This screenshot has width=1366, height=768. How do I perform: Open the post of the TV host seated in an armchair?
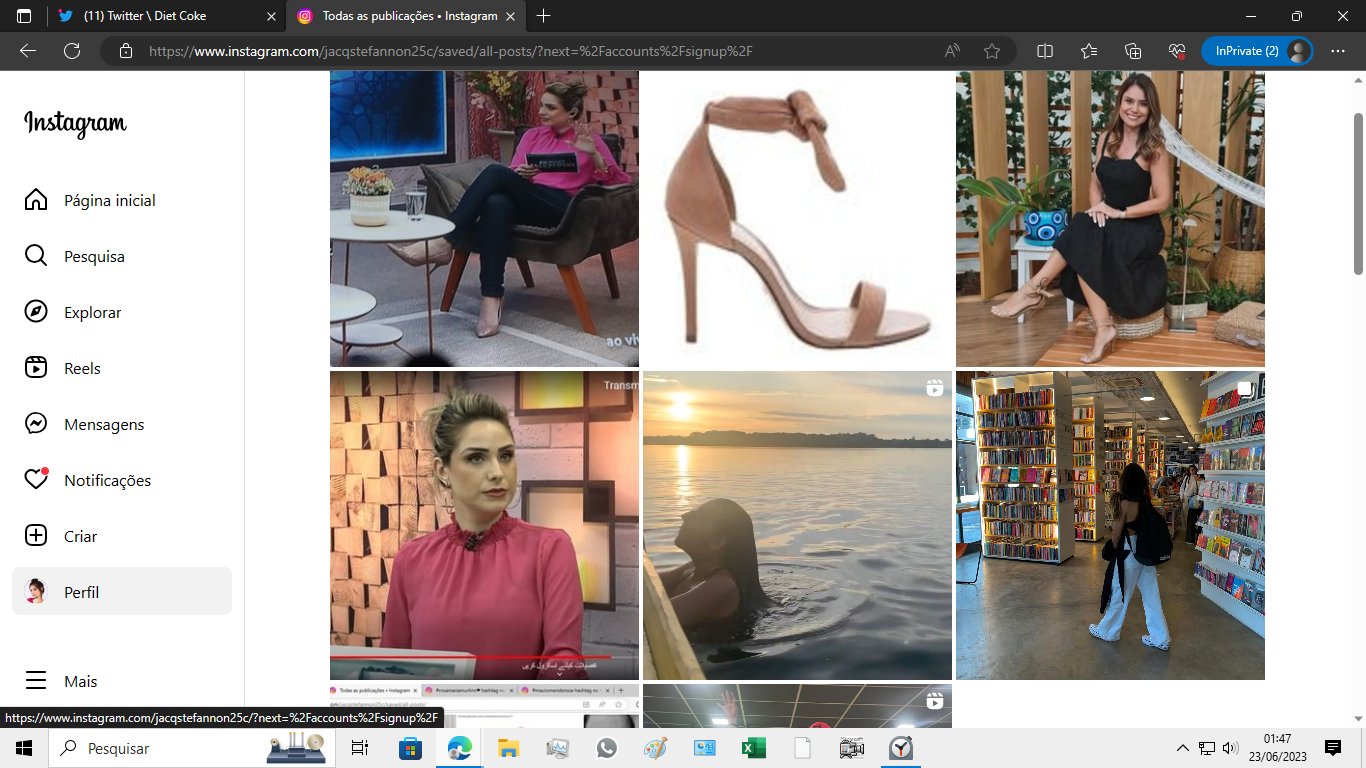484,219
